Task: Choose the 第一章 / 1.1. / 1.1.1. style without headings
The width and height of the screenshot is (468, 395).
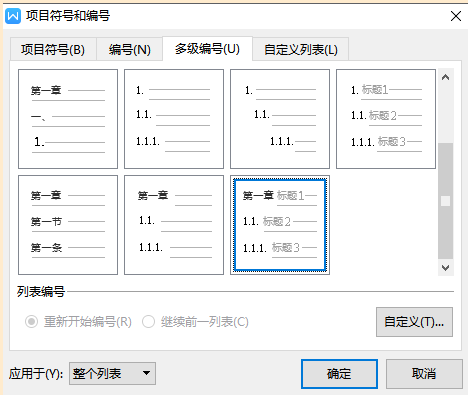Action: point(174,225)
